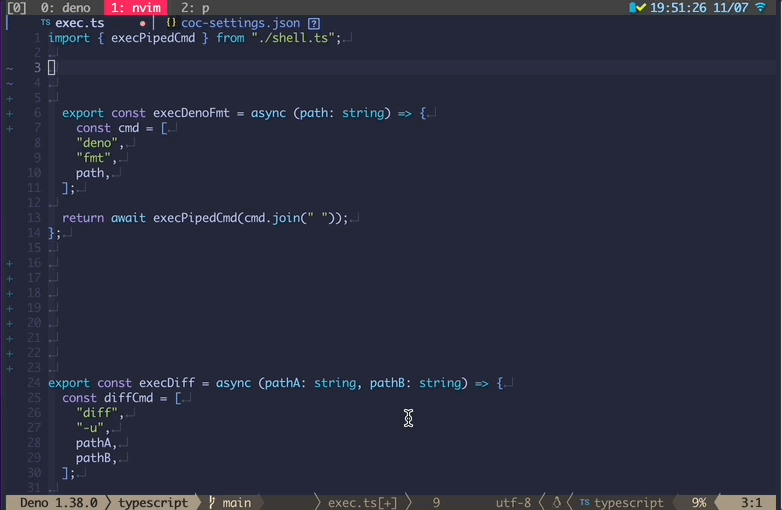This screenshot has height=510, width=782.
Task: Click the number 9 in statusline
Action: [x=436, y=503]
